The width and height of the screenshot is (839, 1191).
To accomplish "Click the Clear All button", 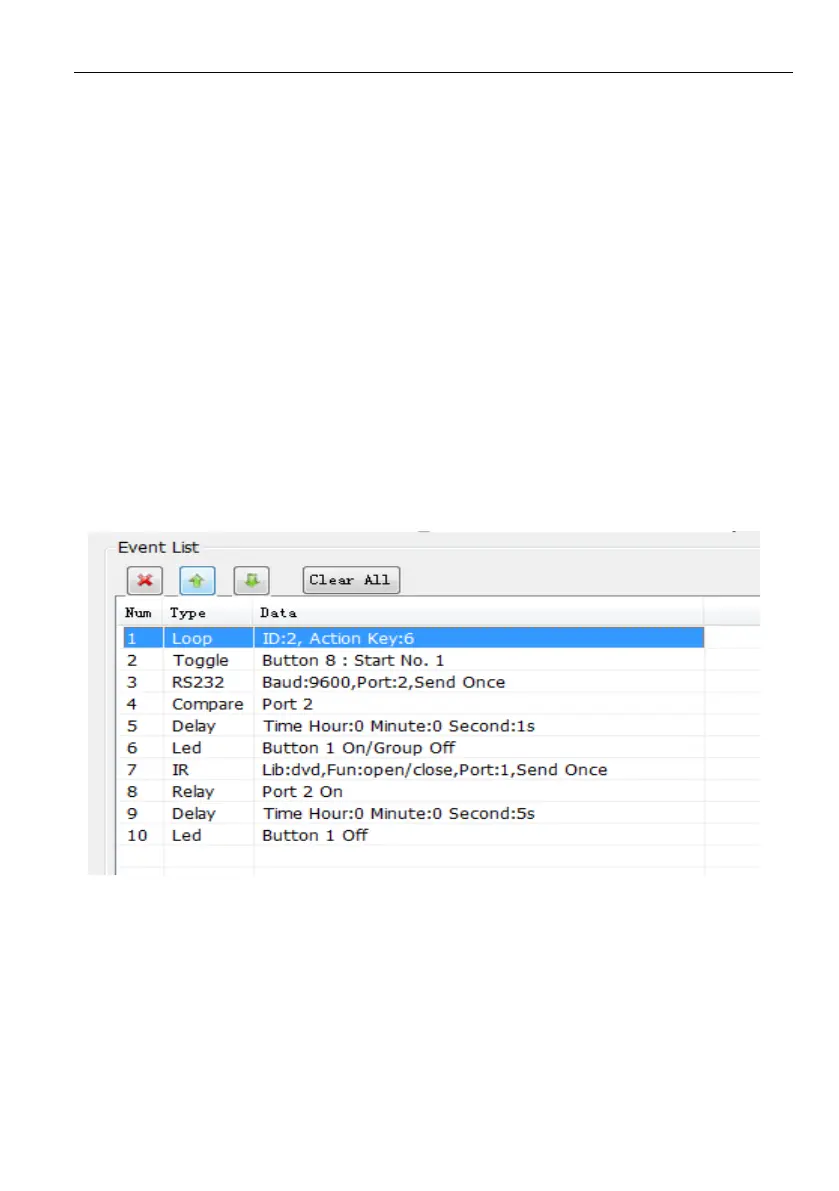I will [351, 580].
